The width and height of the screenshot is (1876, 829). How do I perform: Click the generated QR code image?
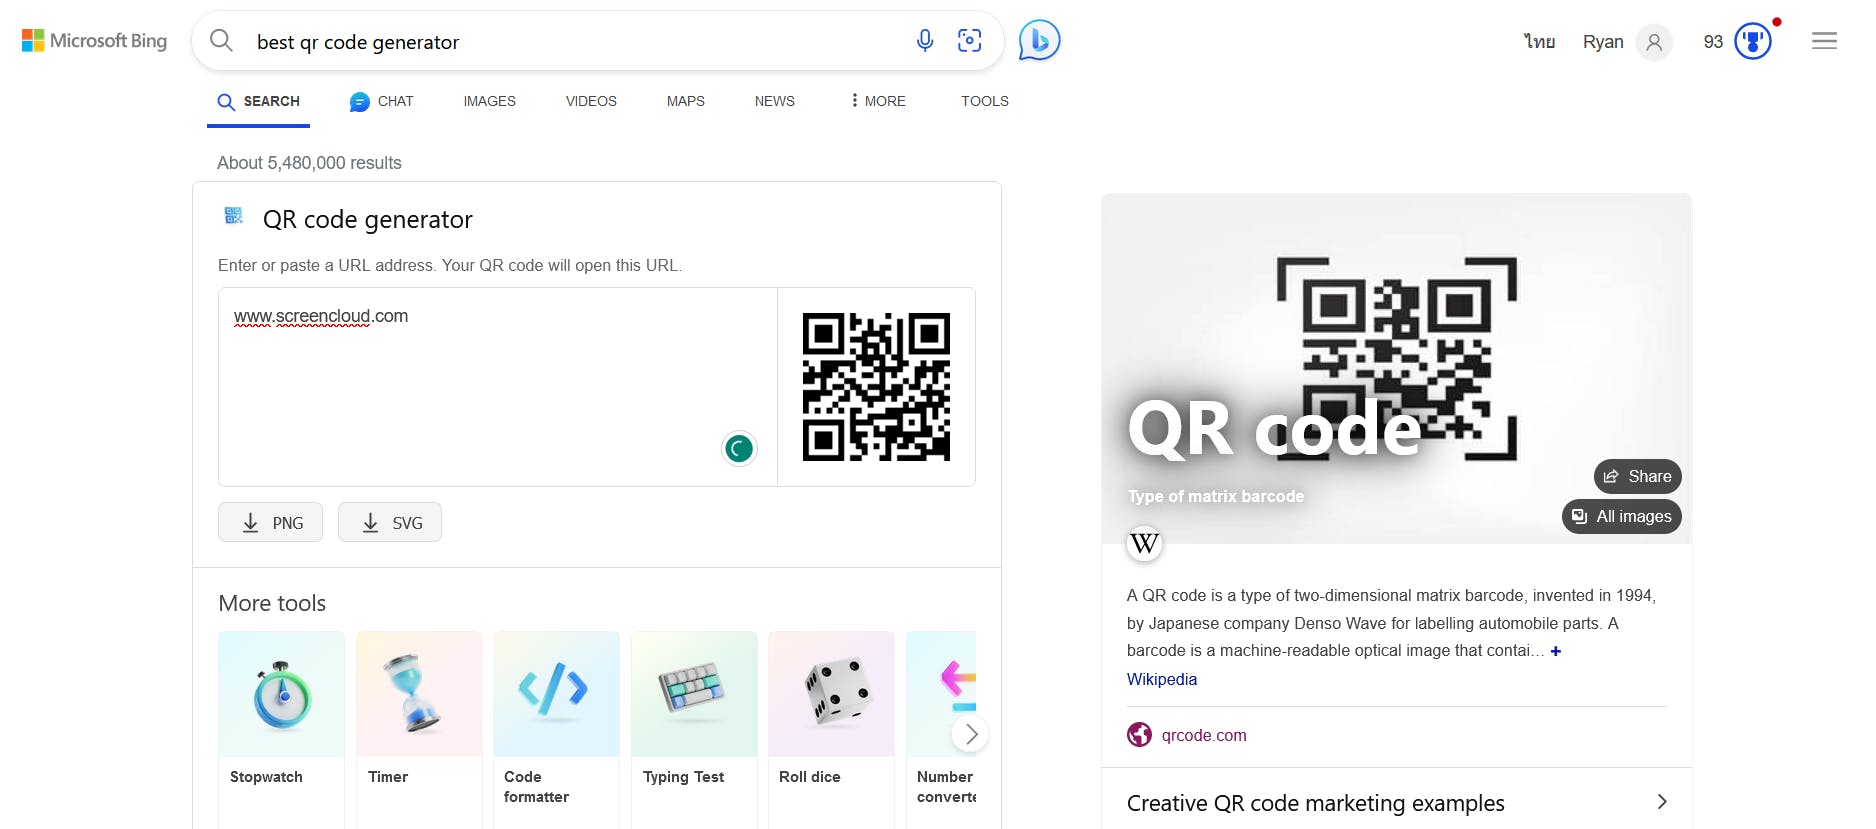point(876,387)
